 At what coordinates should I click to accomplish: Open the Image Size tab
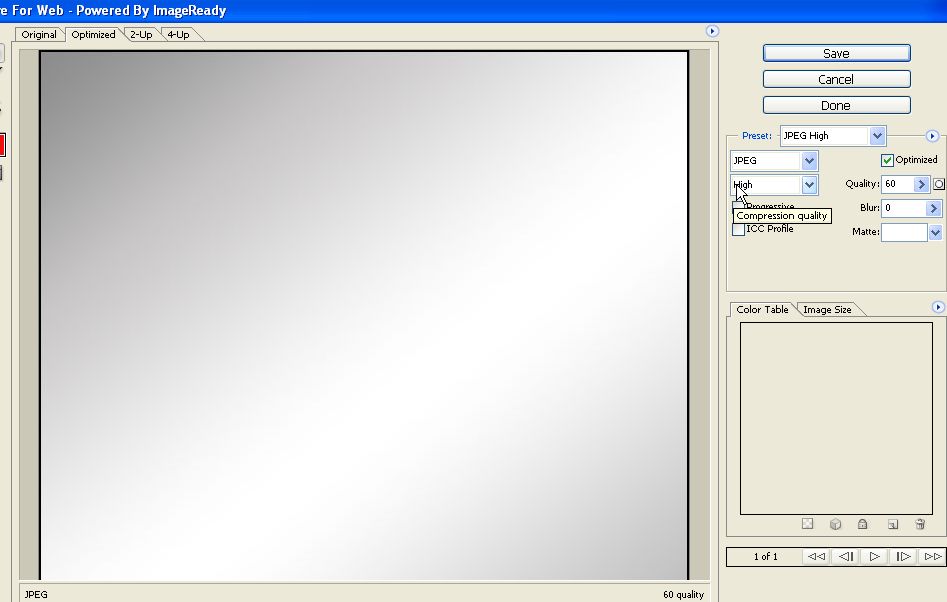click(x=827, y=310)
